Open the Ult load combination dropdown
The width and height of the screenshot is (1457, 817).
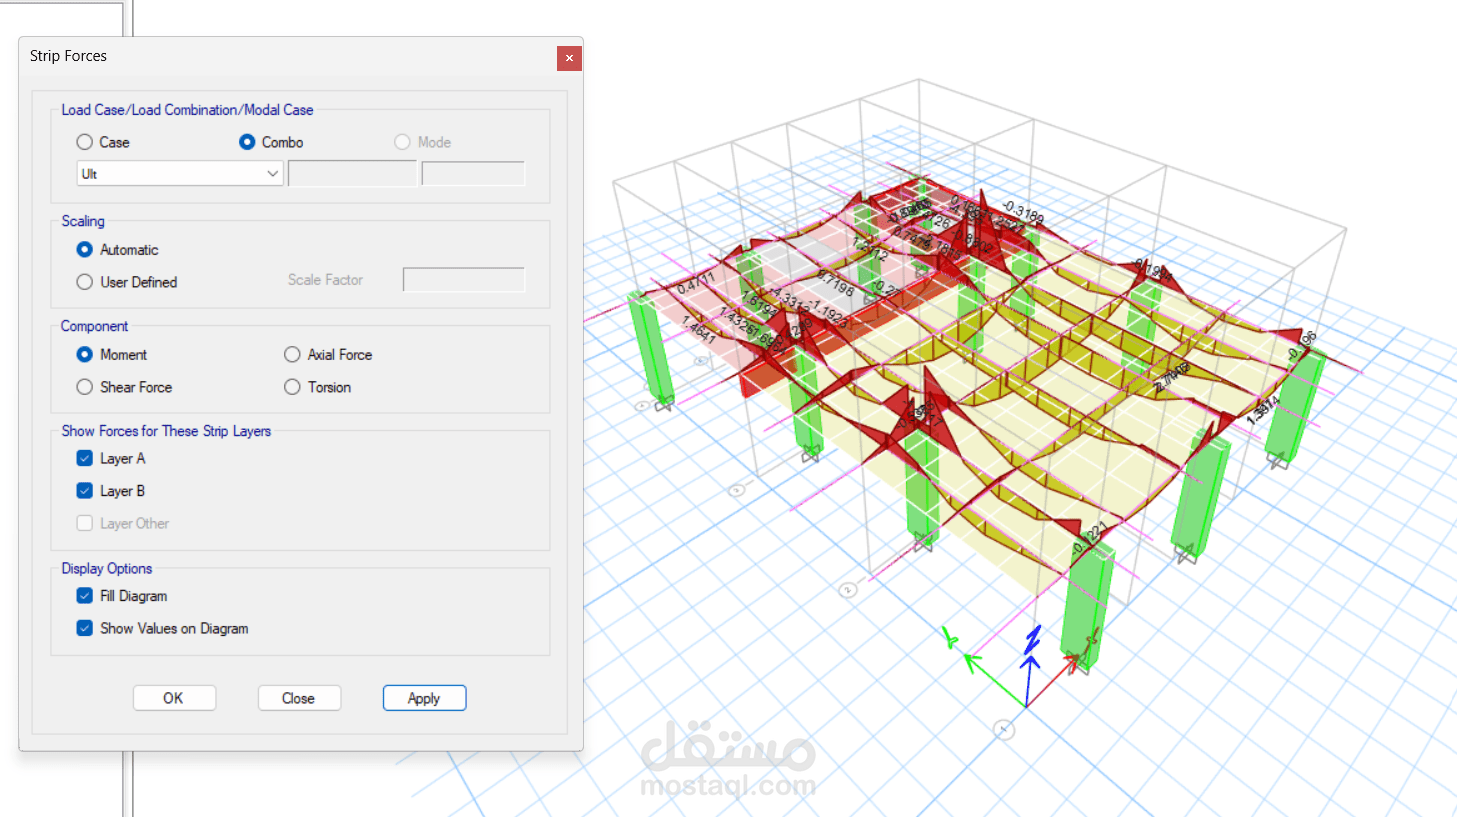(181, 174)
